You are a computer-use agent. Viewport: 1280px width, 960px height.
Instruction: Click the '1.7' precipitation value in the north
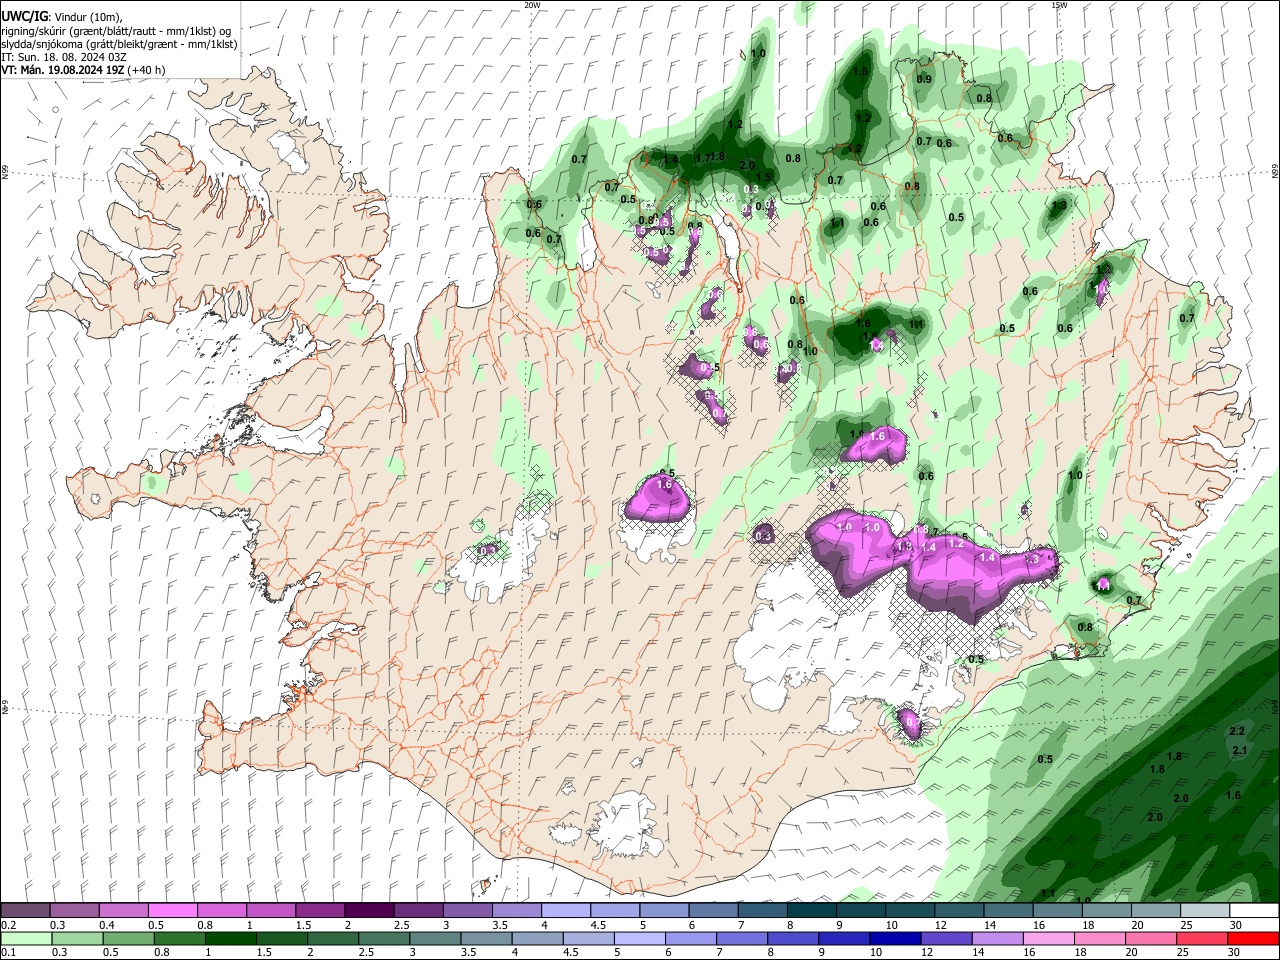coord(703,158)
